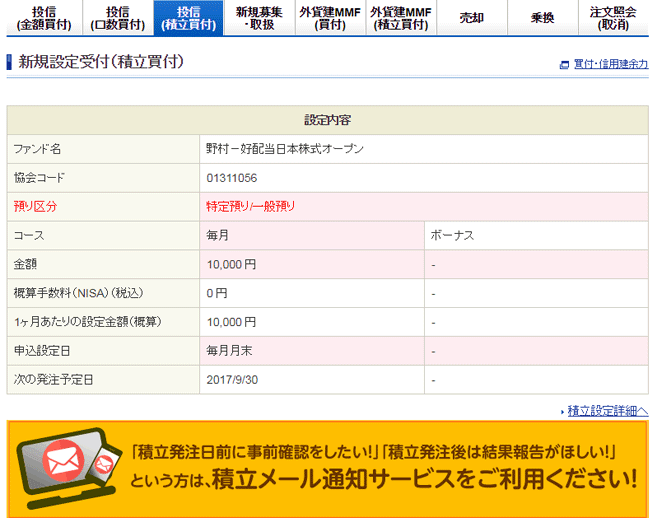Click the small envelope icon on the phone
Screen dimensions: 658x518
103,464
